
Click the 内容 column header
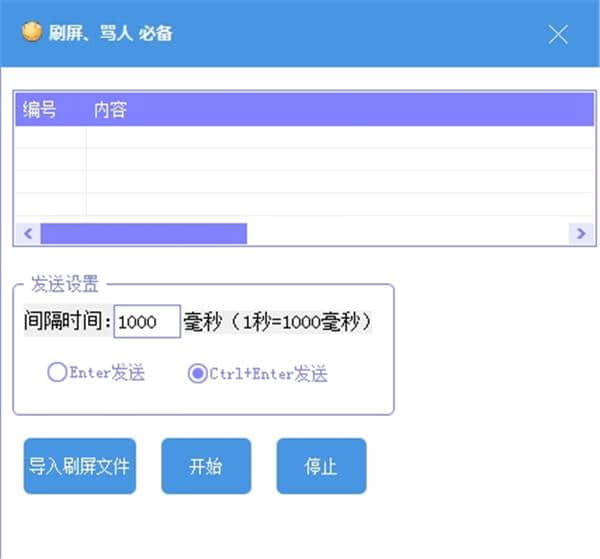click(110, 110)
